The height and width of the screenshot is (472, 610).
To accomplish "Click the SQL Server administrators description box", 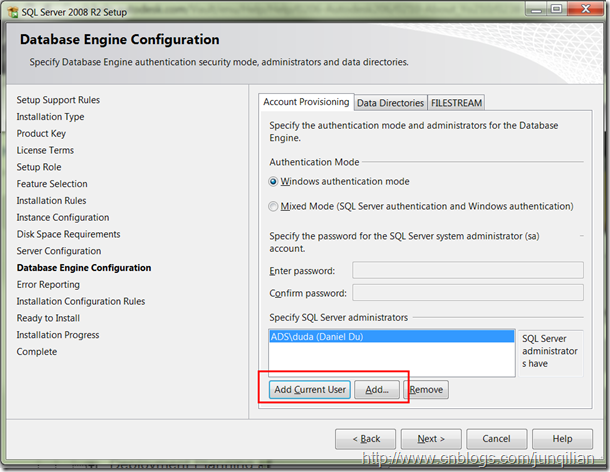I will tap(550, 353).
